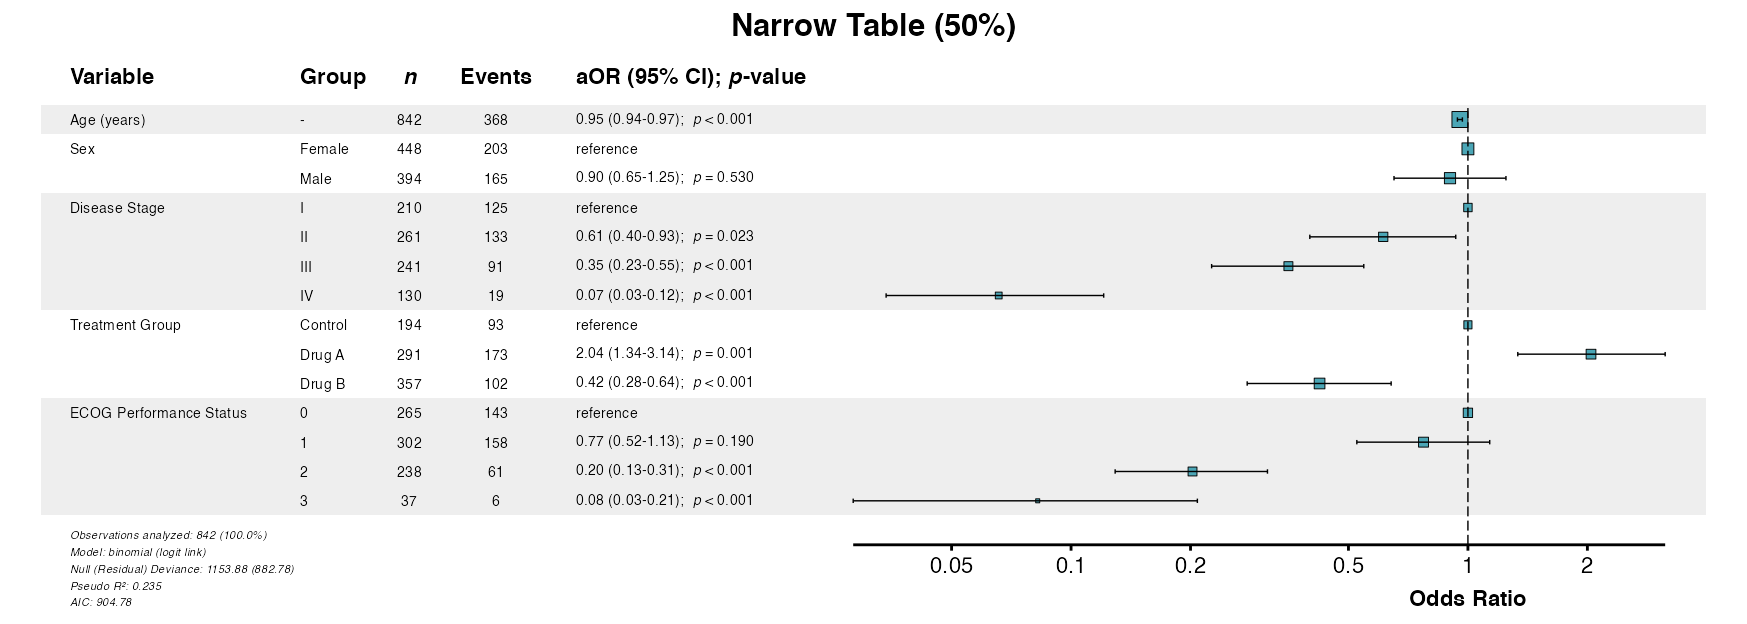Screen dimensions: 1747x624
Task: Click the Drug B odds ratio square marker
Action: click(x=1319, y=383)
